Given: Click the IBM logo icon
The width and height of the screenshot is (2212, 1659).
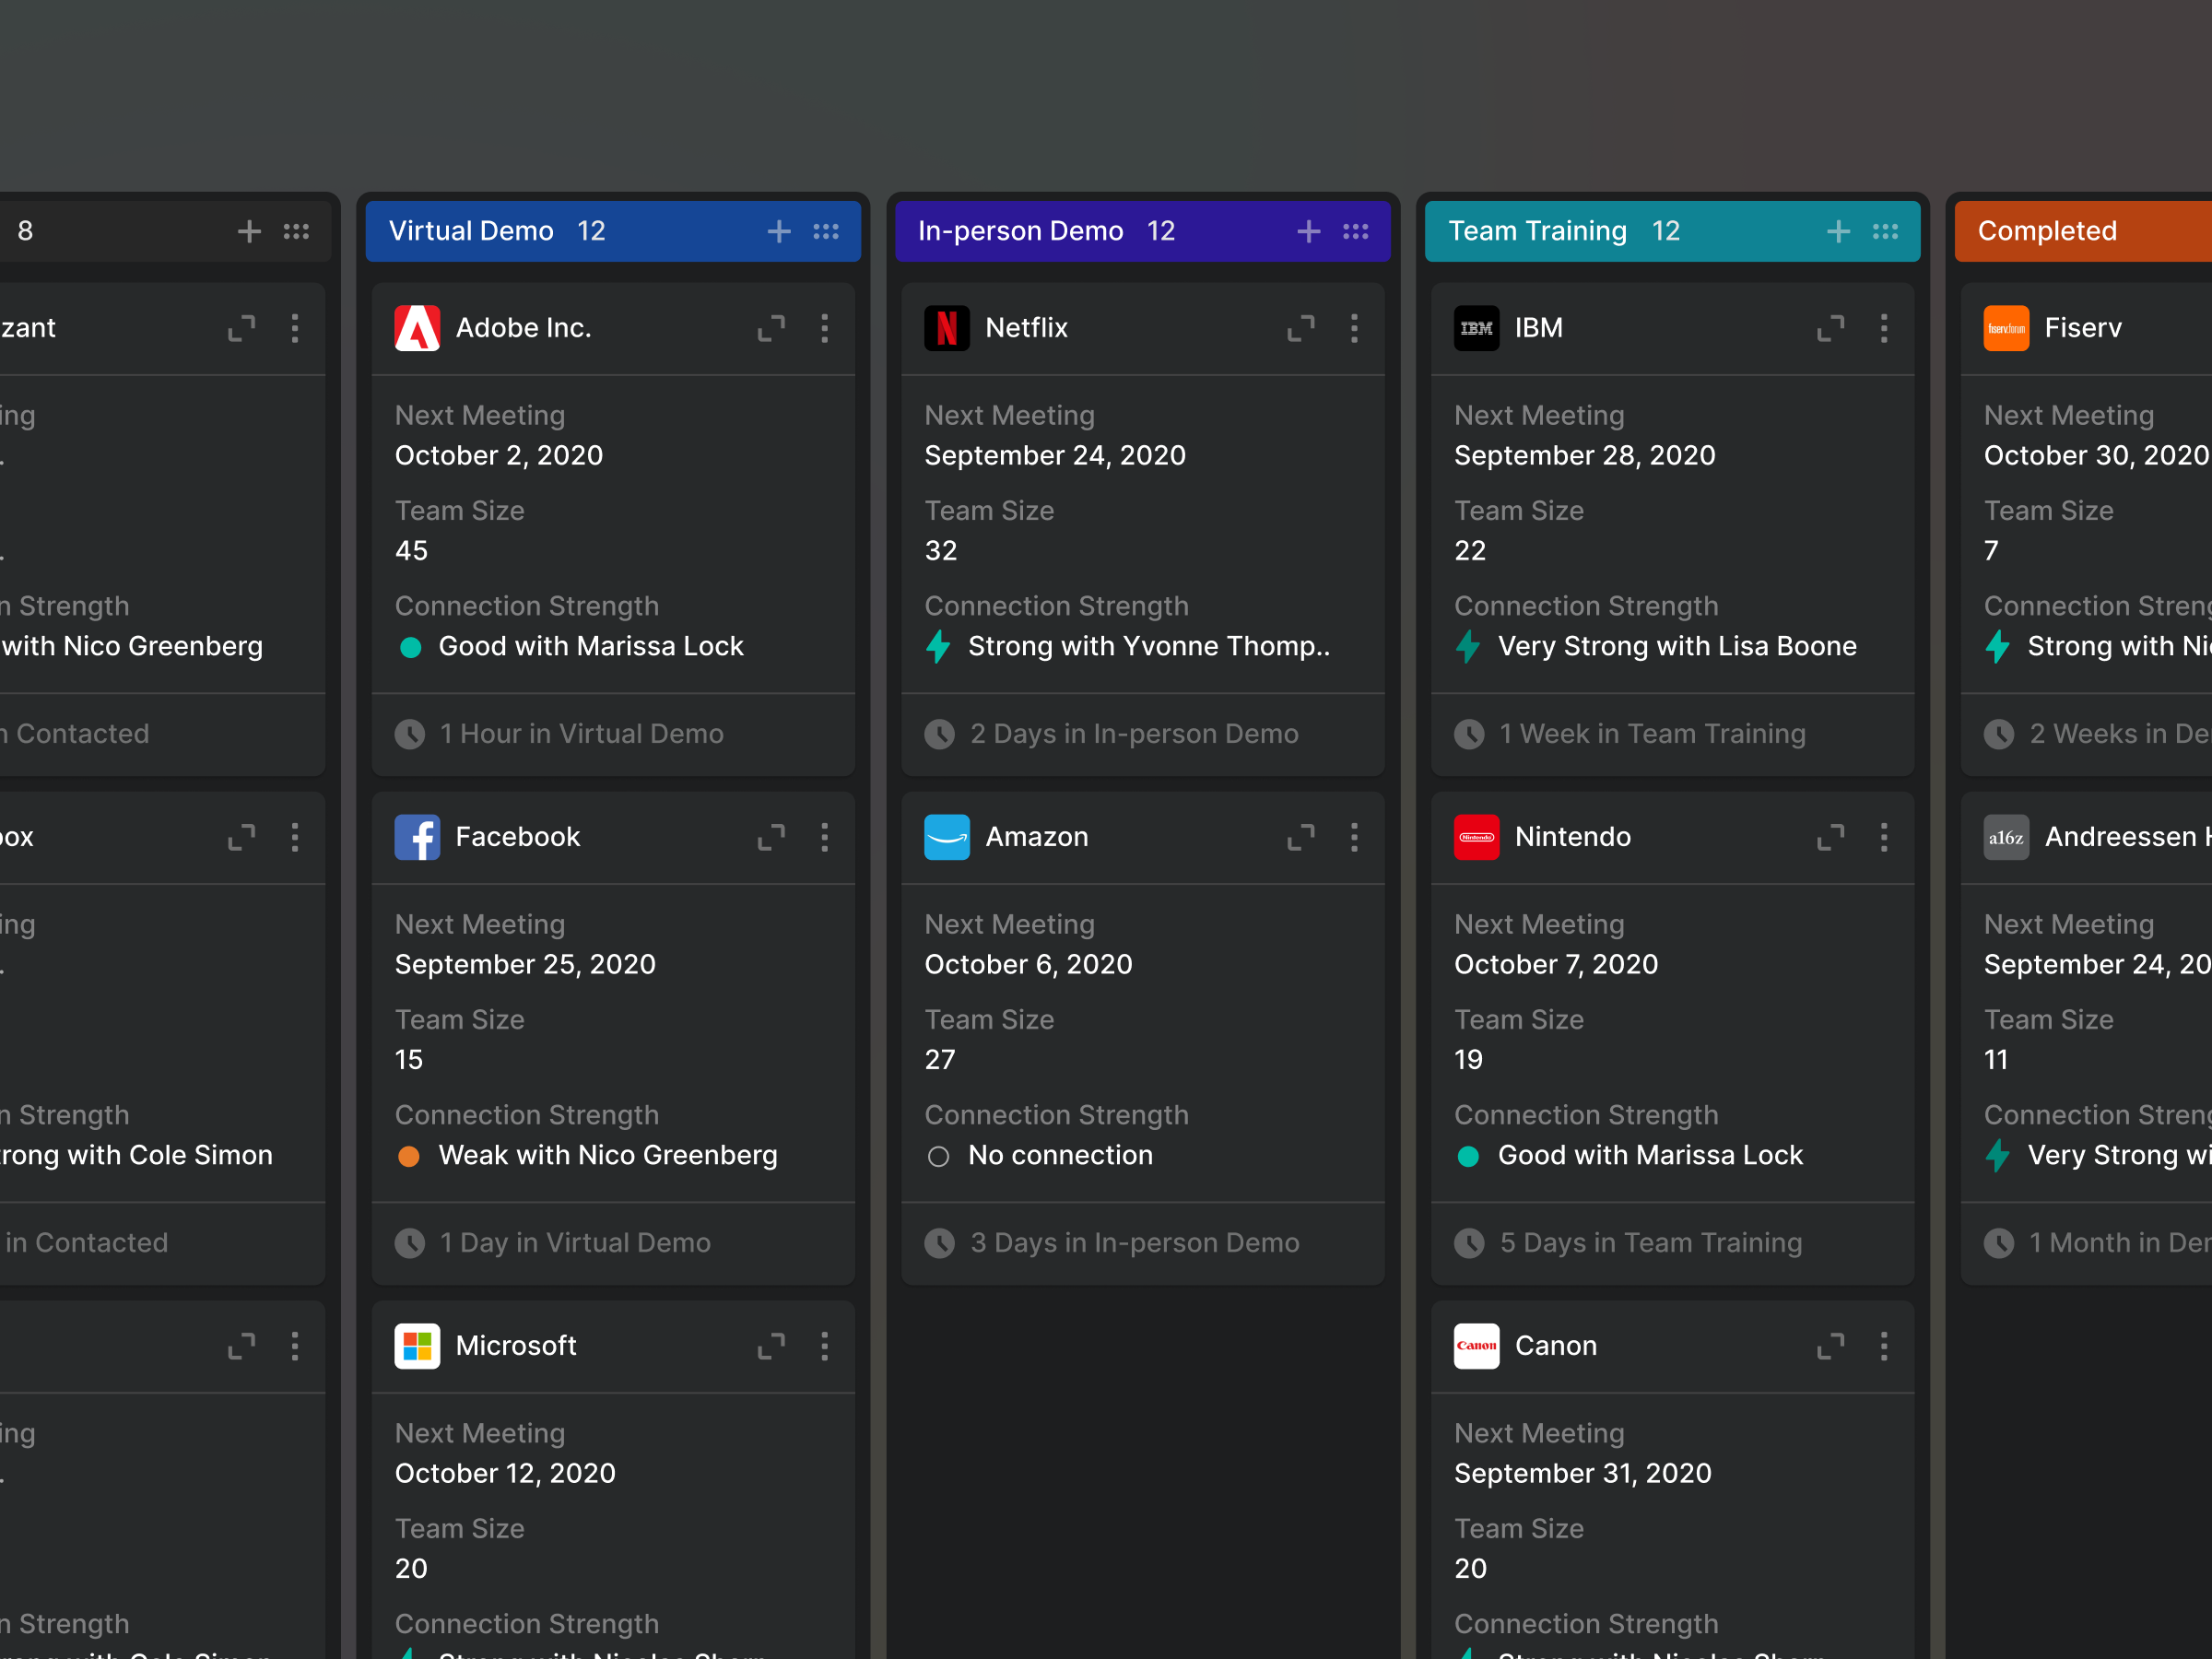Looking at the screenshot, I should coord(1477,328).
